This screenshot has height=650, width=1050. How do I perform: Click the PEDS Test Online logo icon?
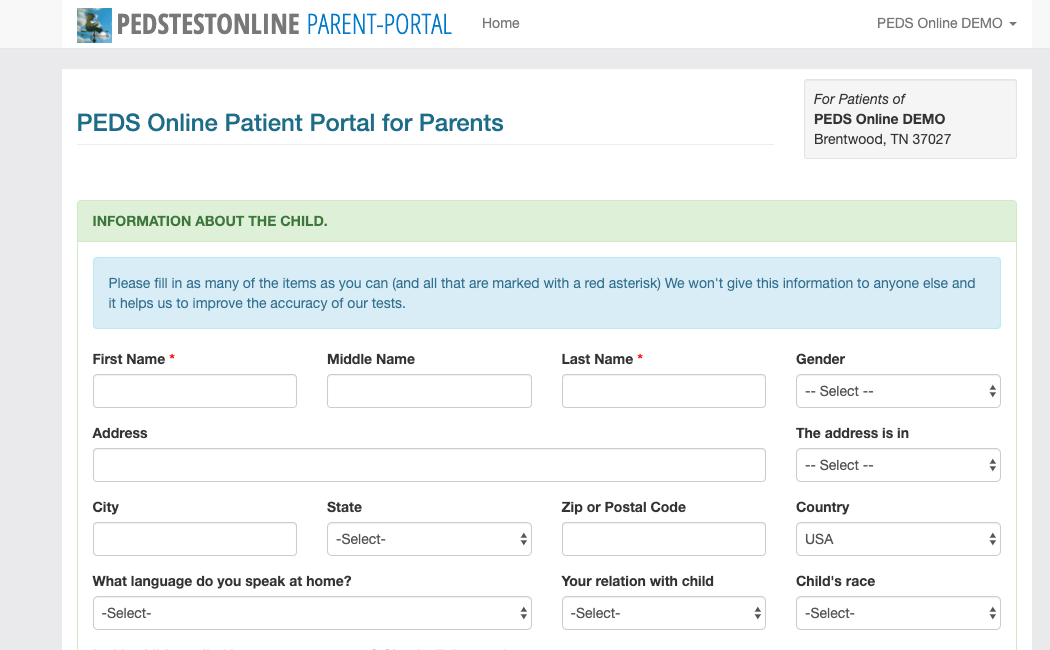click(93, 23)
